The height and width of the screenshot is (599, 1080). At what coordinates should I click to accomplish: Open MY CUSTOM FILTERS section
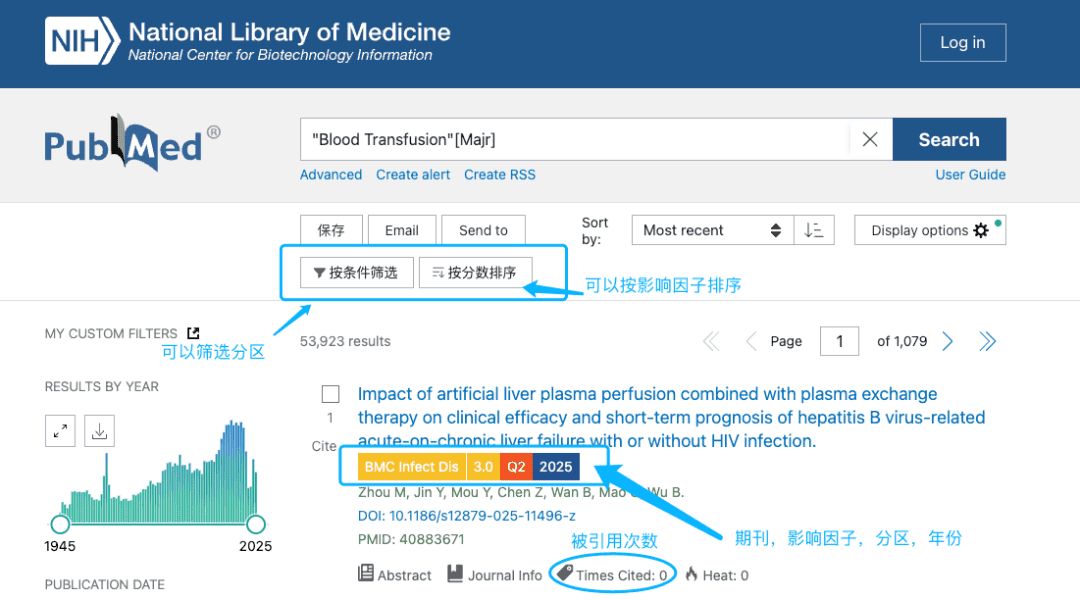click(x=110, y=333)
